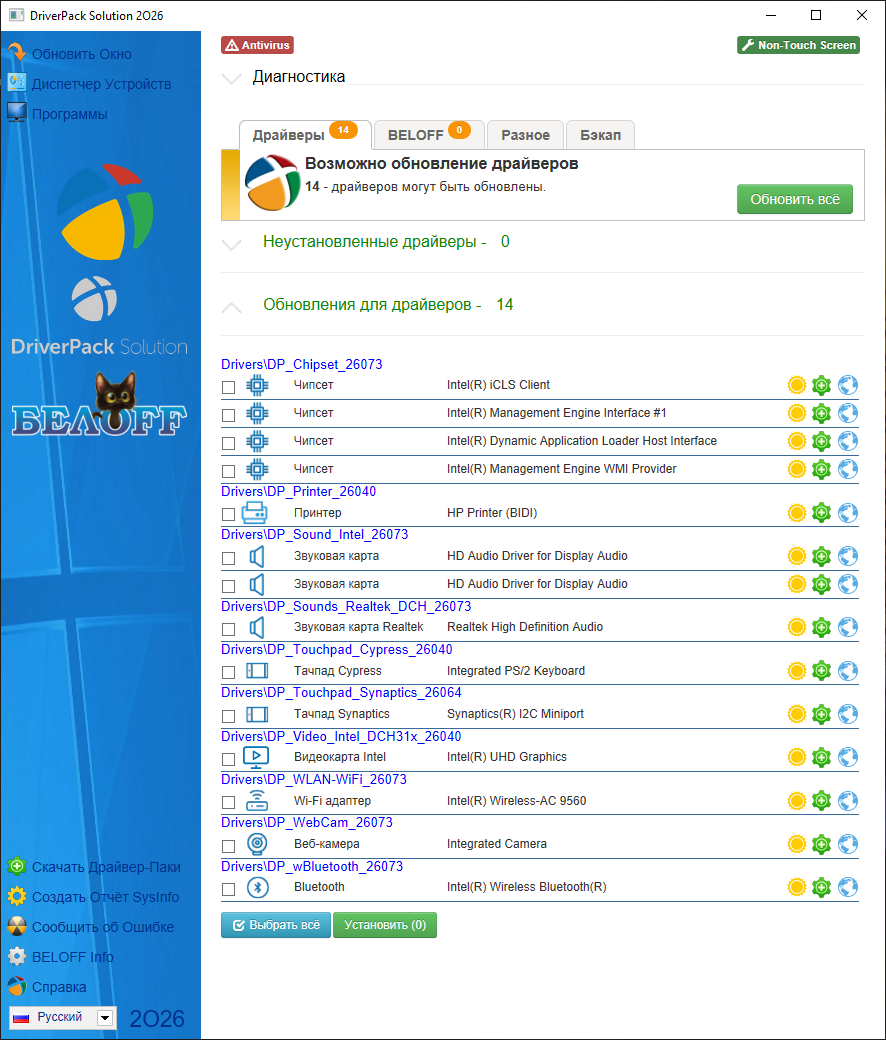Tick checkbox for Intel(R) iCLS Client
The width and height of the screenshot is (886, 1040).
[x=228, y=387]
